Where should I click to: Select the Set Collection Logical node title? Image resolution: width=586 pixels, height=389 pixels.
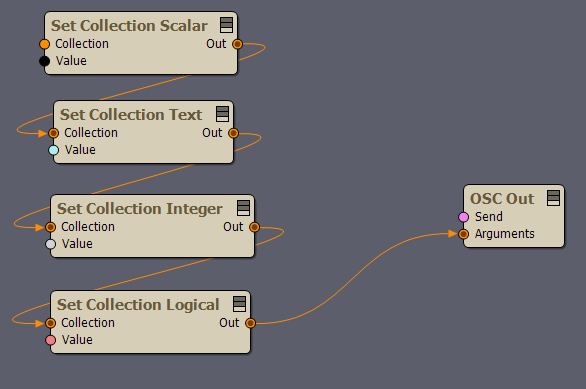point(138,305)
